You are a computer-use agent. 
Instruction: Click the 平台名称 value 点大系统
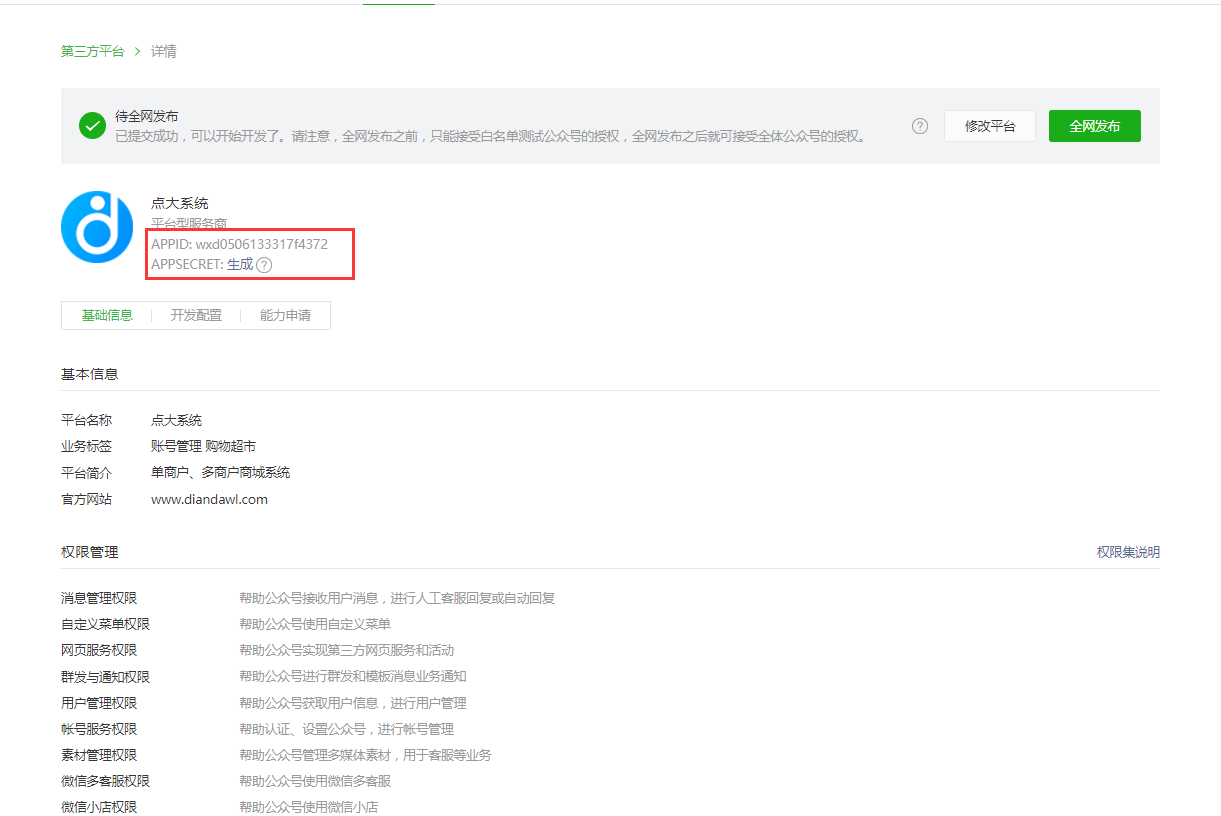[176, 420]
